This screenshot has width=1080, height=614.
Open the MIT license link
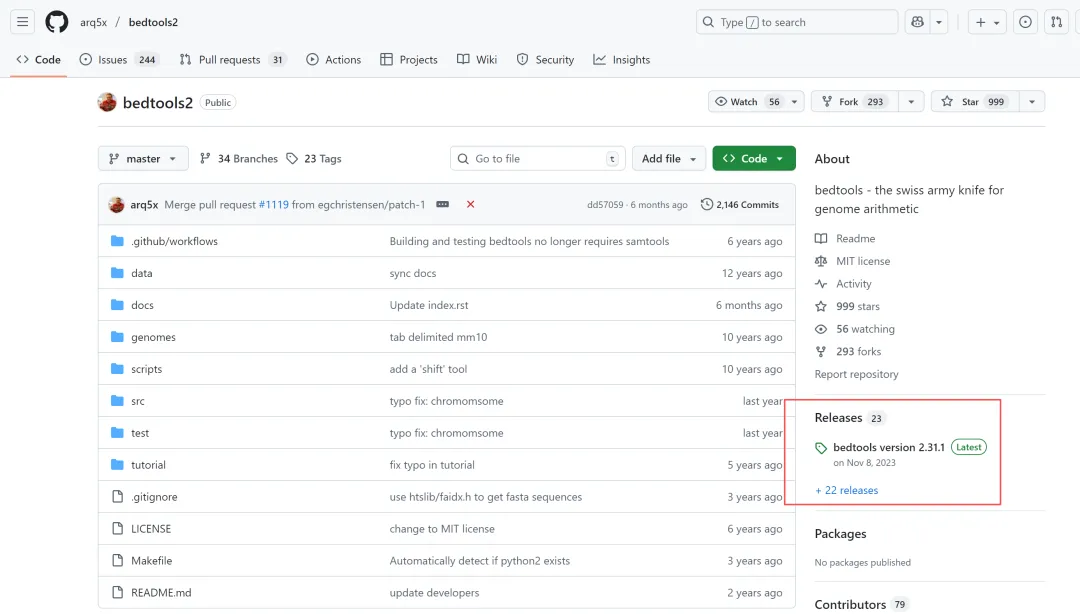853,261
